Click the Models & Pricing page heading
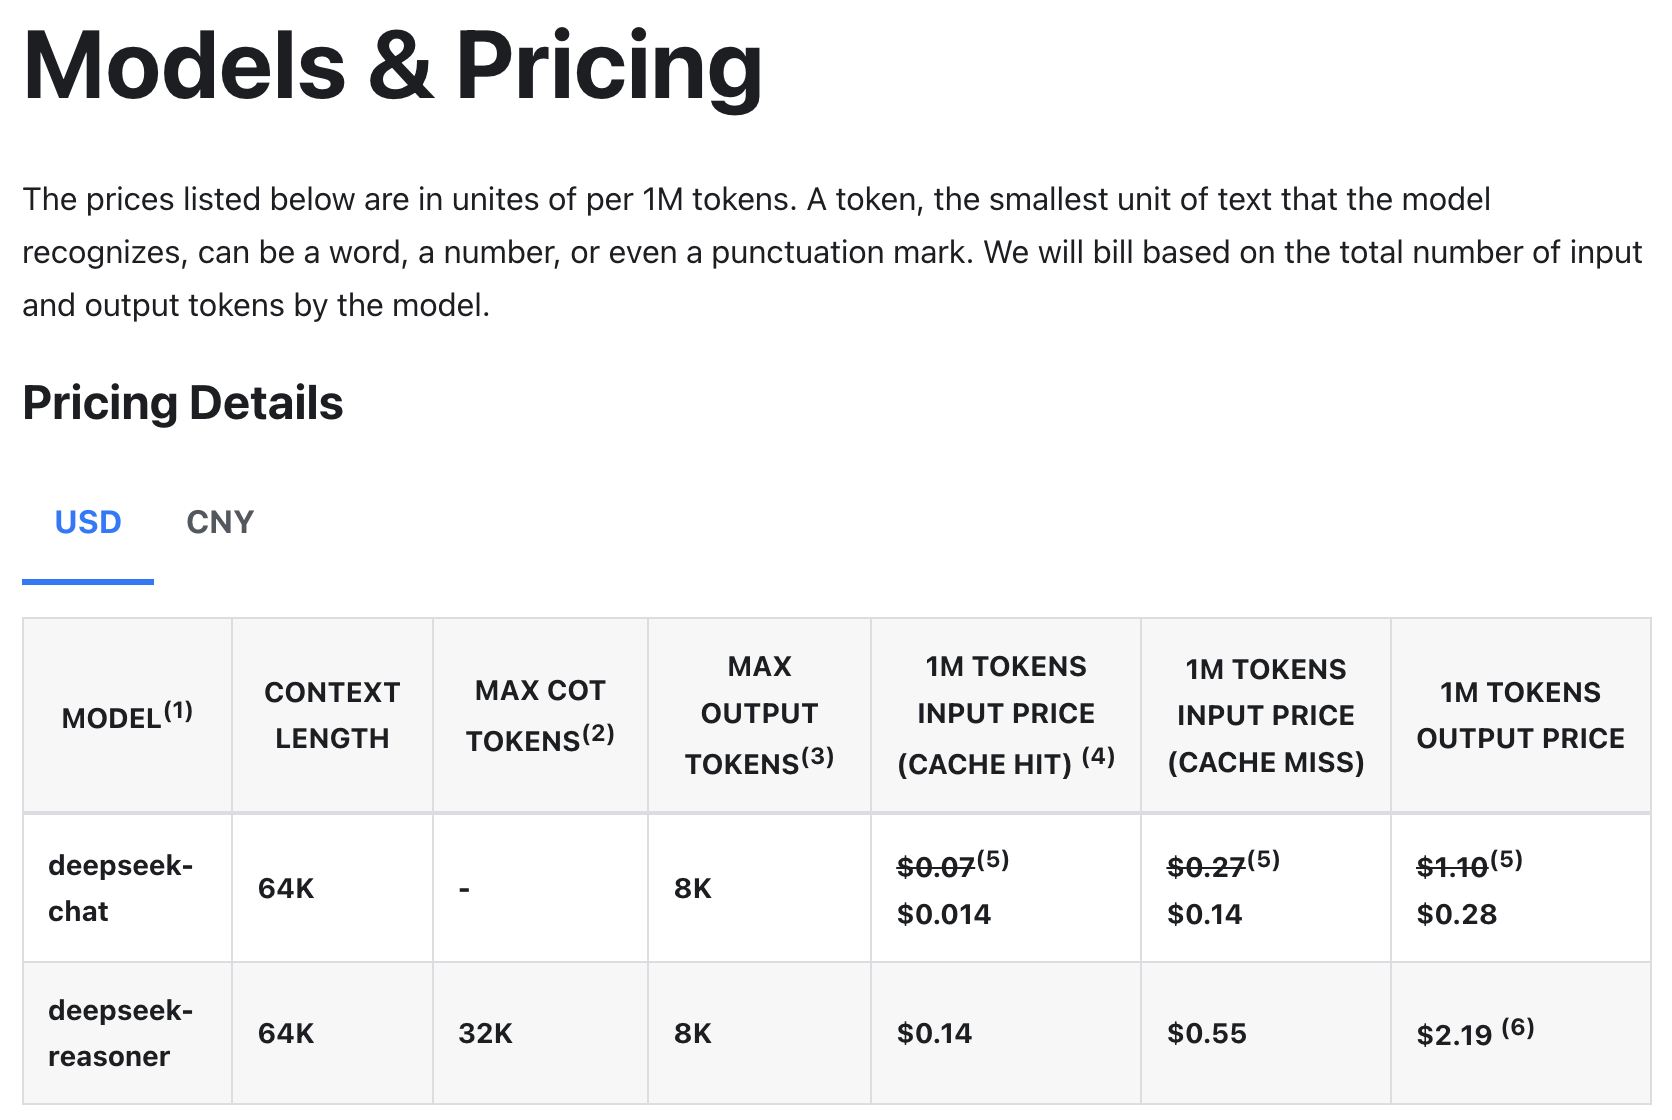This screenshot has width=1672, height=1120. pyautogui.click(x=392, y=66)
